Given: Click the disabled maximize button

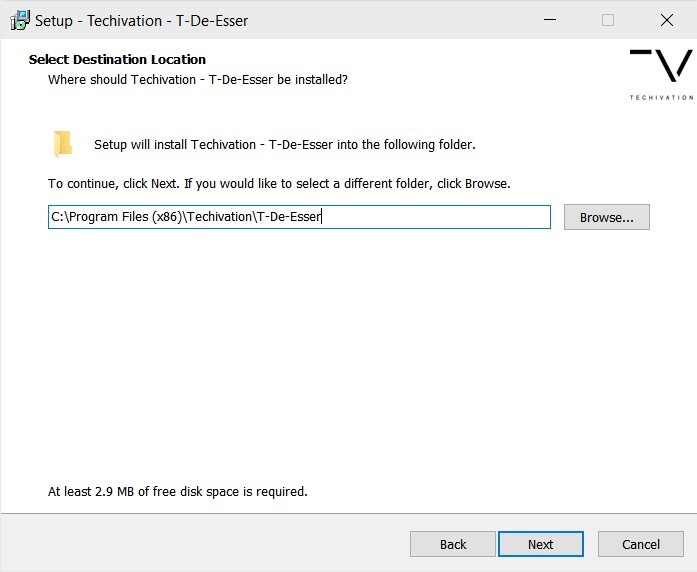Looking at the screenshot, I should click(608, 20).
